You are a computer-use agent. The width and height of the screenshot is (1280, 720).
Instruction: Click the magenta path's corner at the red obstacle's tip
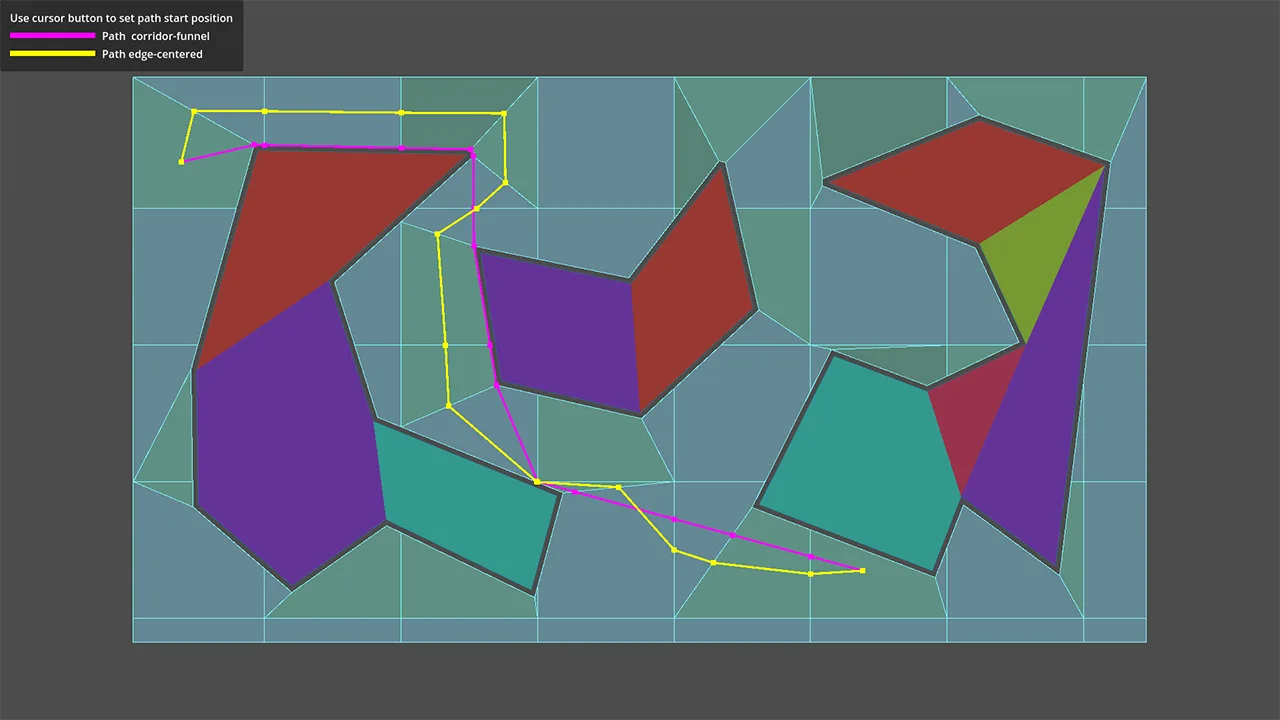click(x=470, y=151)
